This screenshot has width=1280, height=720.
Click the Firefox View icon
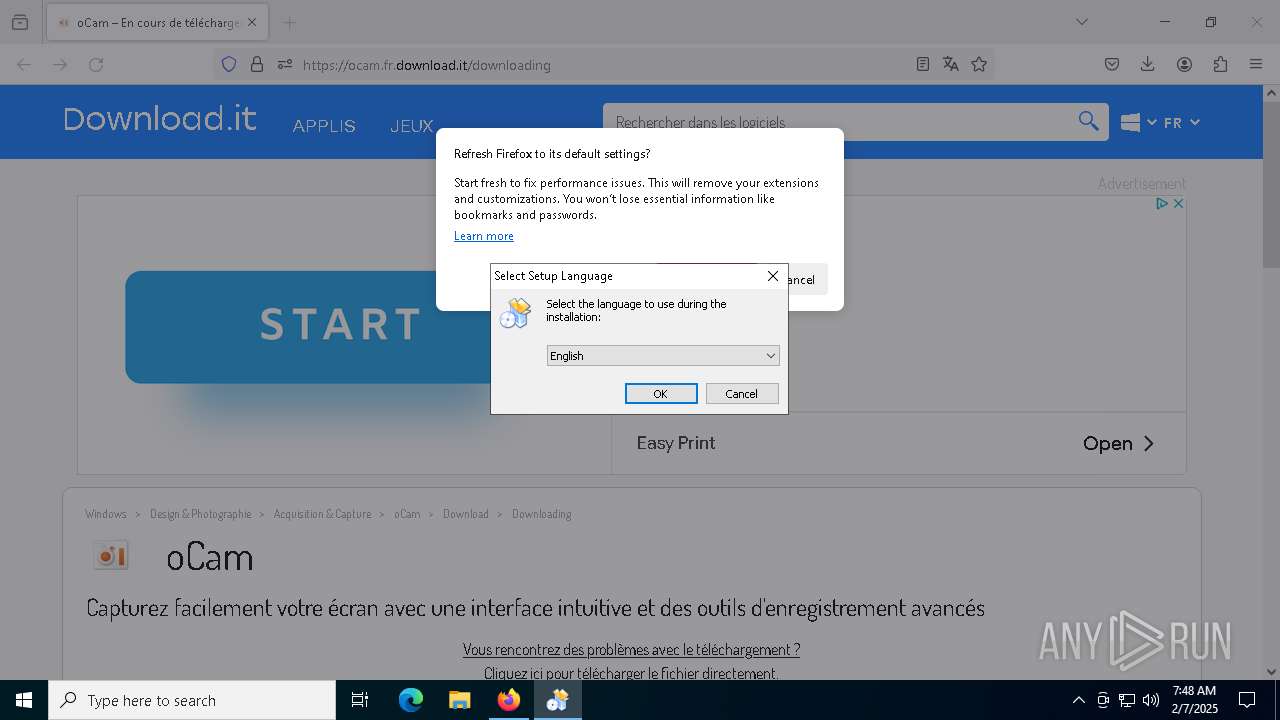pos(20,22)
